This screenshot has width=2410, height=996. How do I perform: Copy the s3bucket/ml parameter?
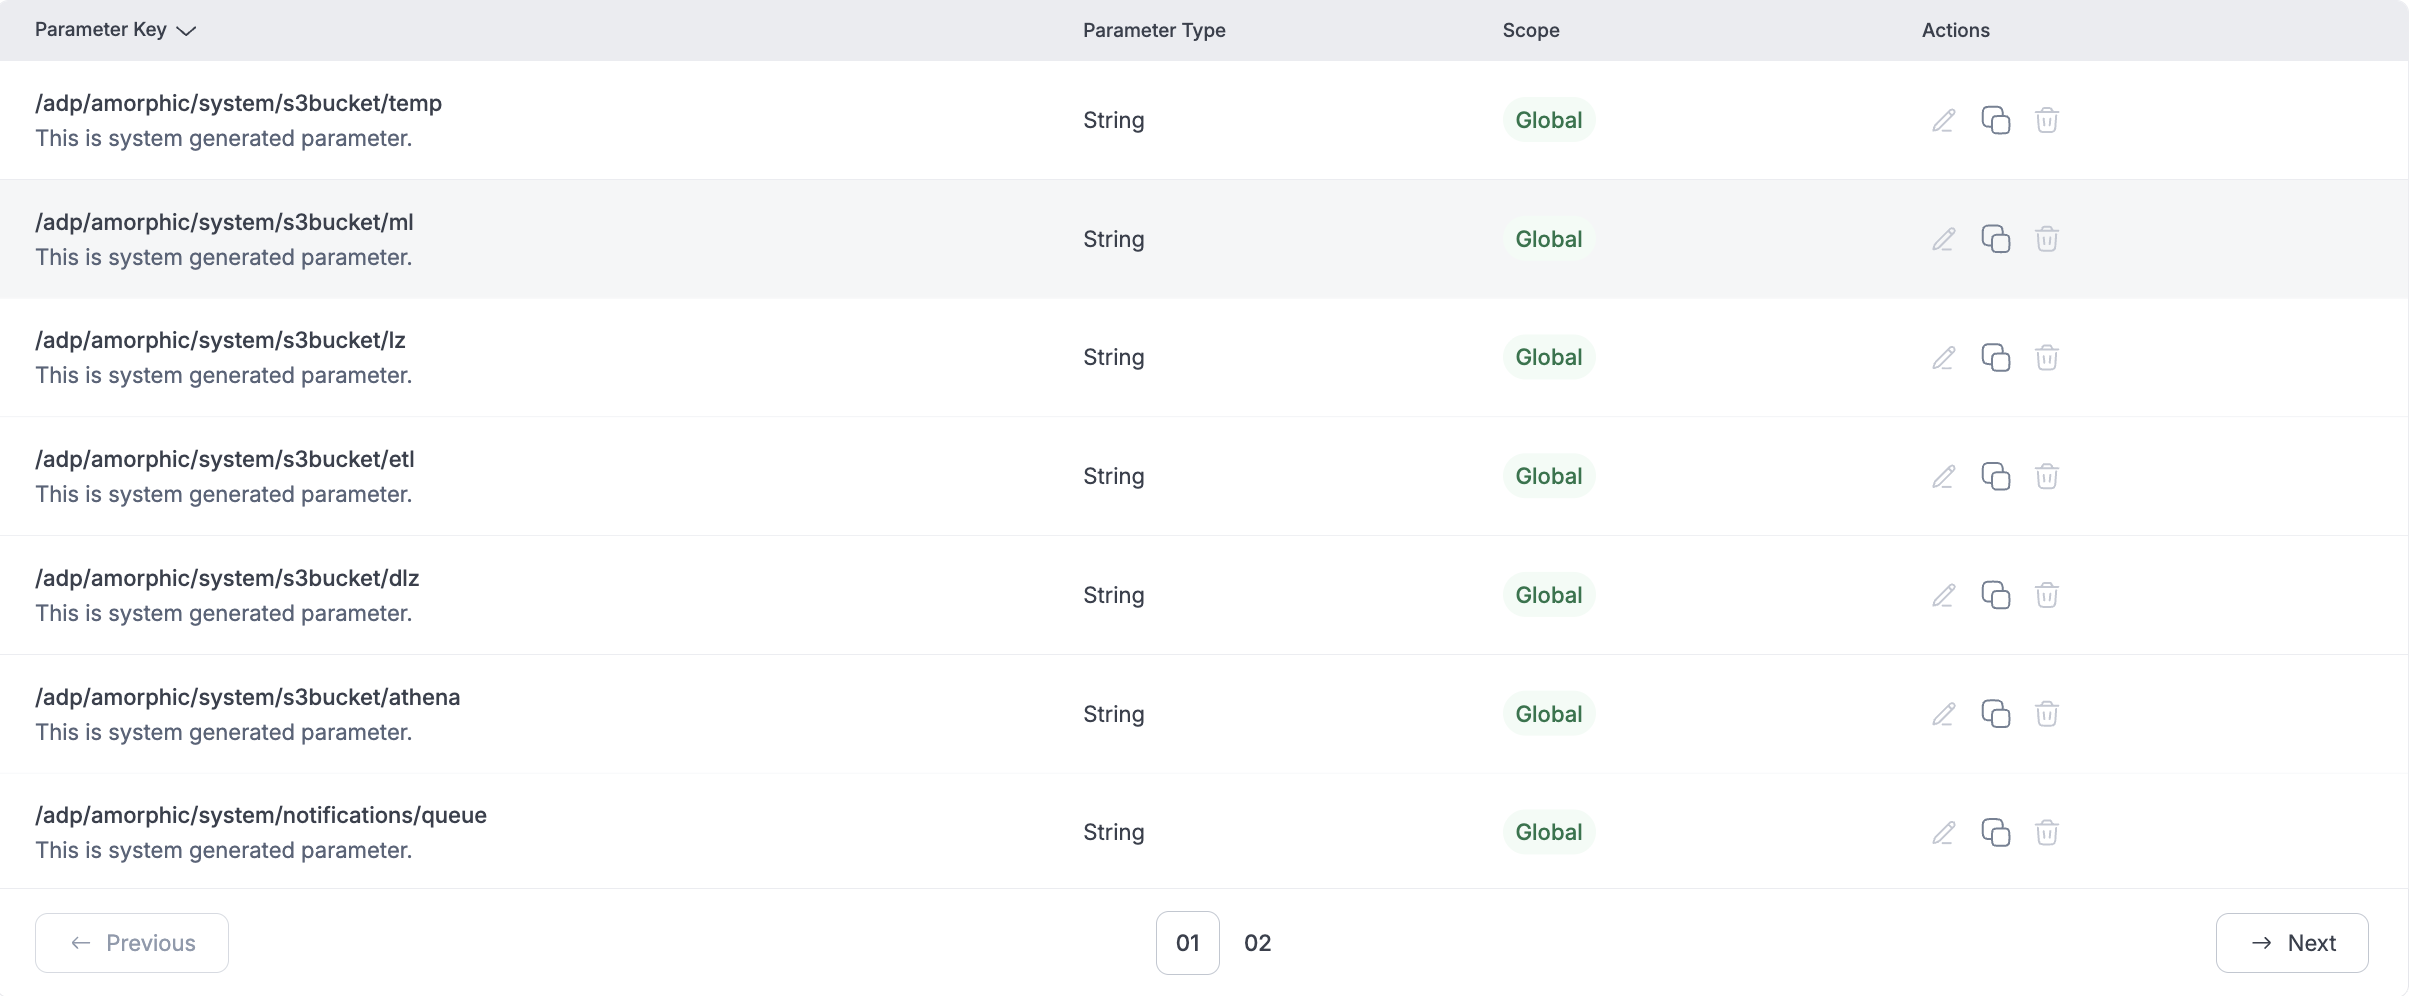(x=1995, y=239)
